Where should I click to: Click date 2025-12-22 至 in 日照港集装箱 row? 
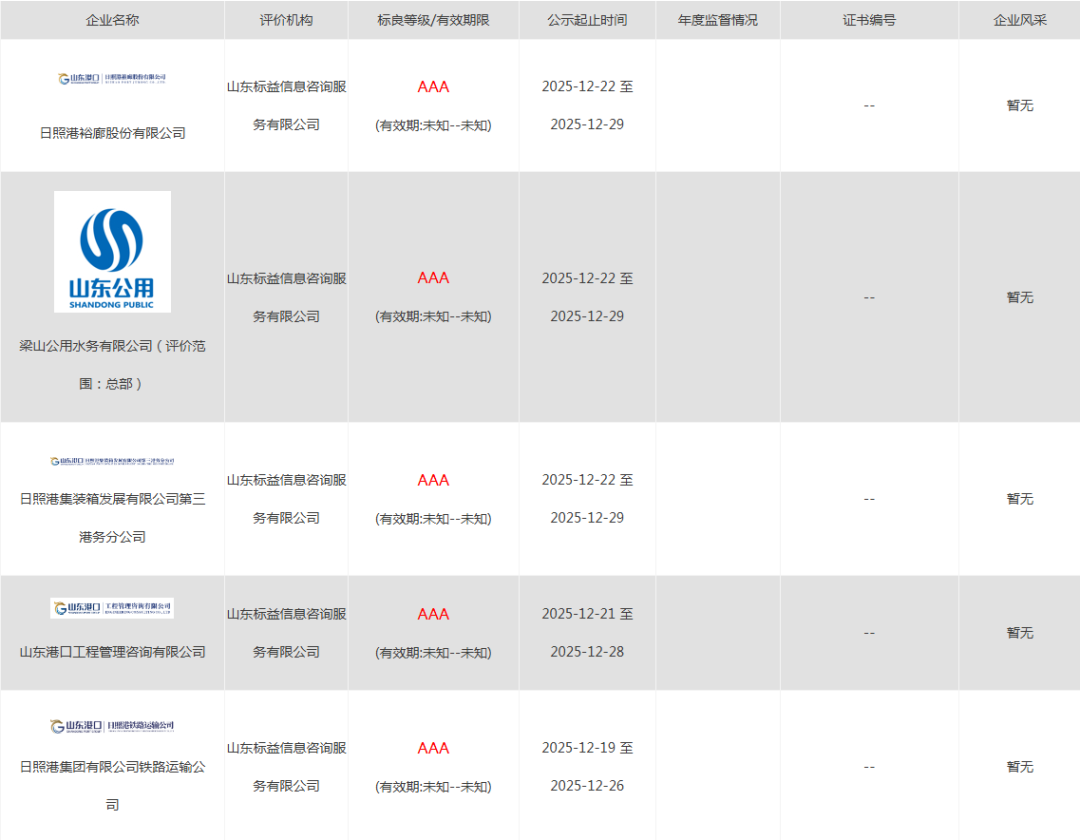pyautogui.click(x=588, y=480)
